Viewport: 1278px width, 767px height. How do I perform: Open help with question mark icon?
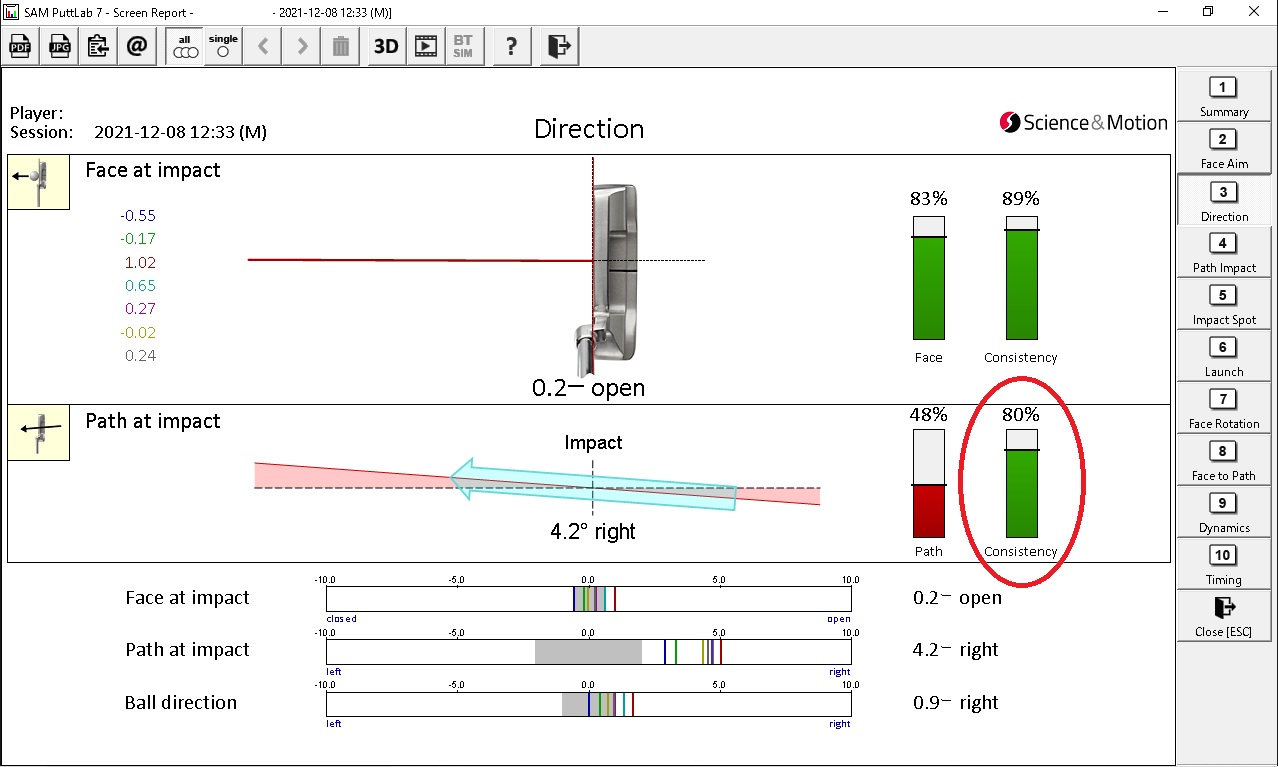(511, 46)
